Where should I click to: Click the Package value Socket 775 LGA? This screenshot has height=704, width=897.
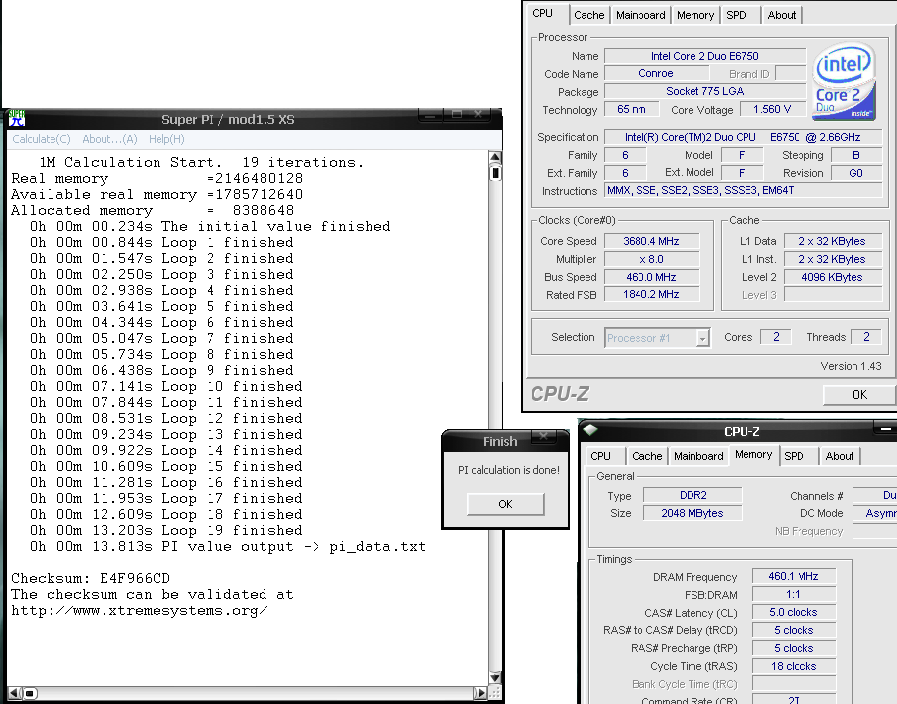(705, 91)
